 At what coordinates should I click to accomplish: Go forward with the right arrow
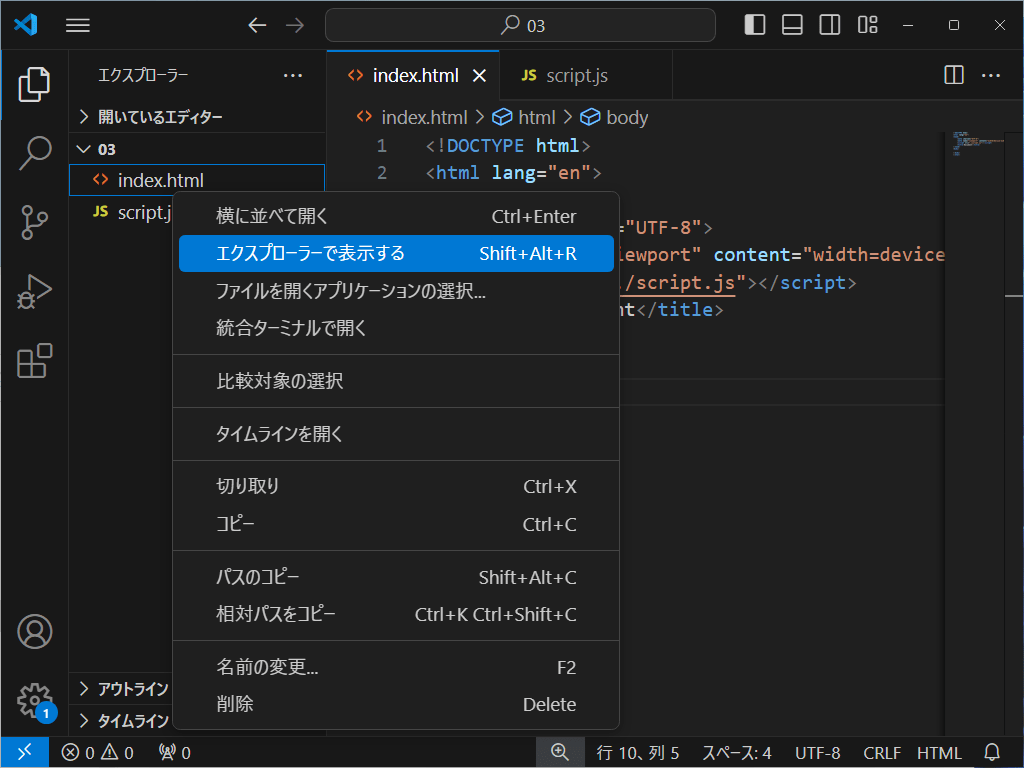(295, 25)
